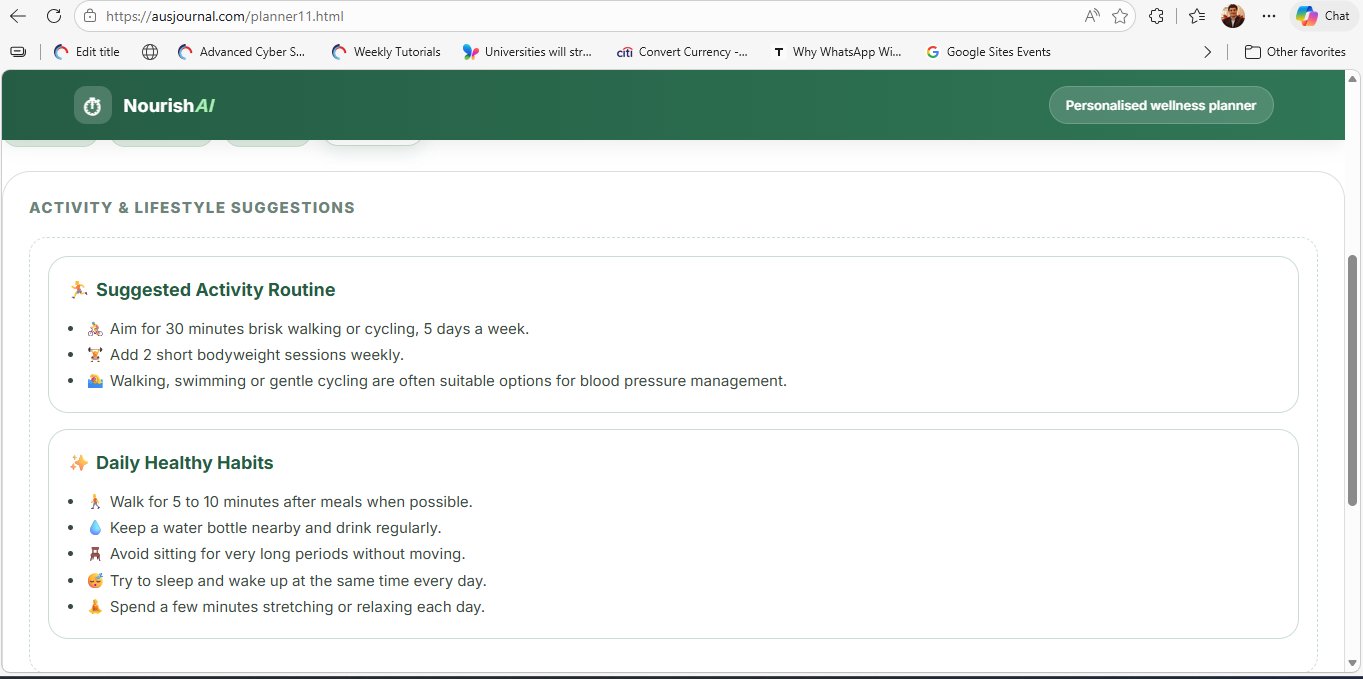This screenshot has width=1363, height=679.
Task: Add this page to favorites via star icon
Action: [1120, 16]
